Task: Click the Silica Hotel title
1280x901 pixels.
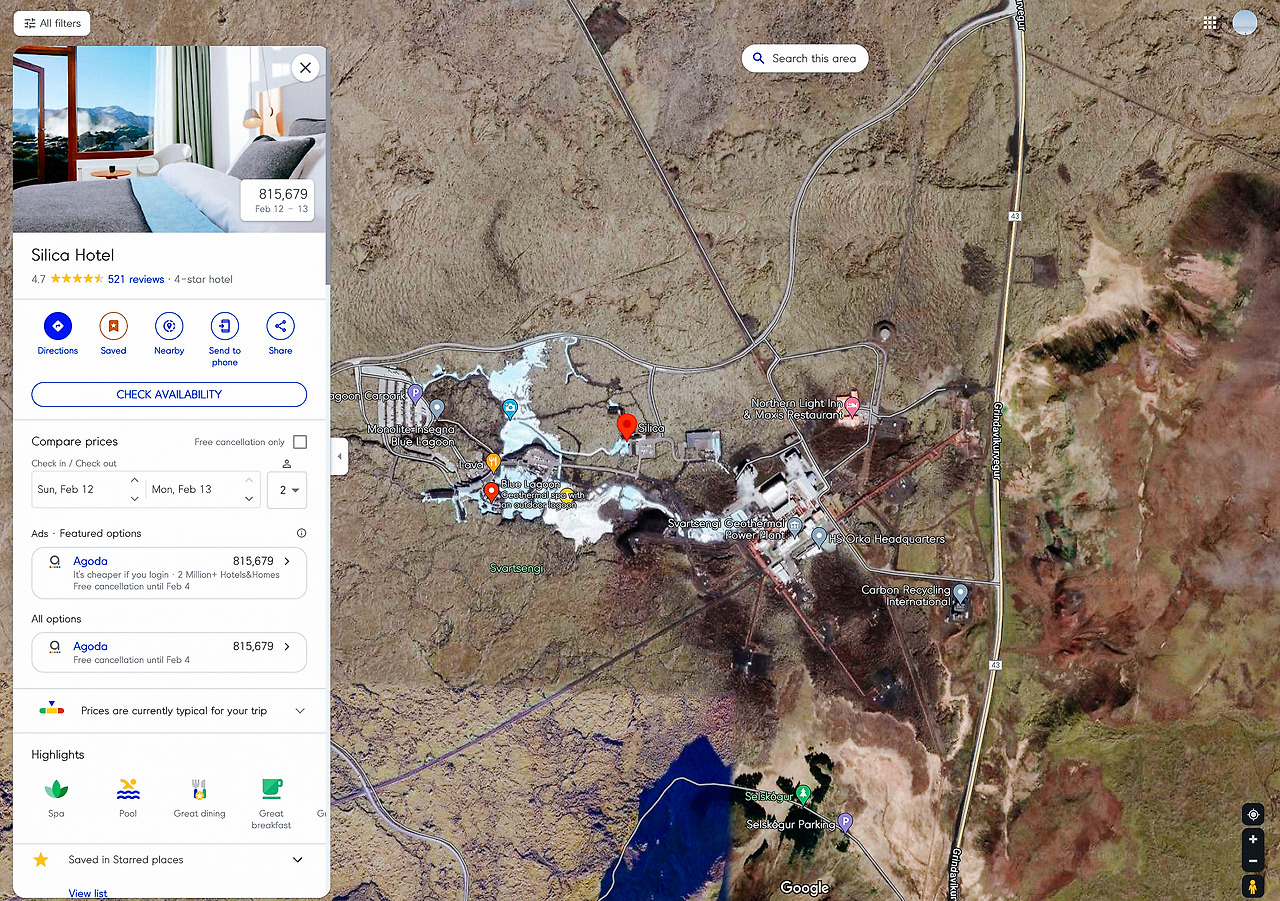Action: click(x=73, y=255)
